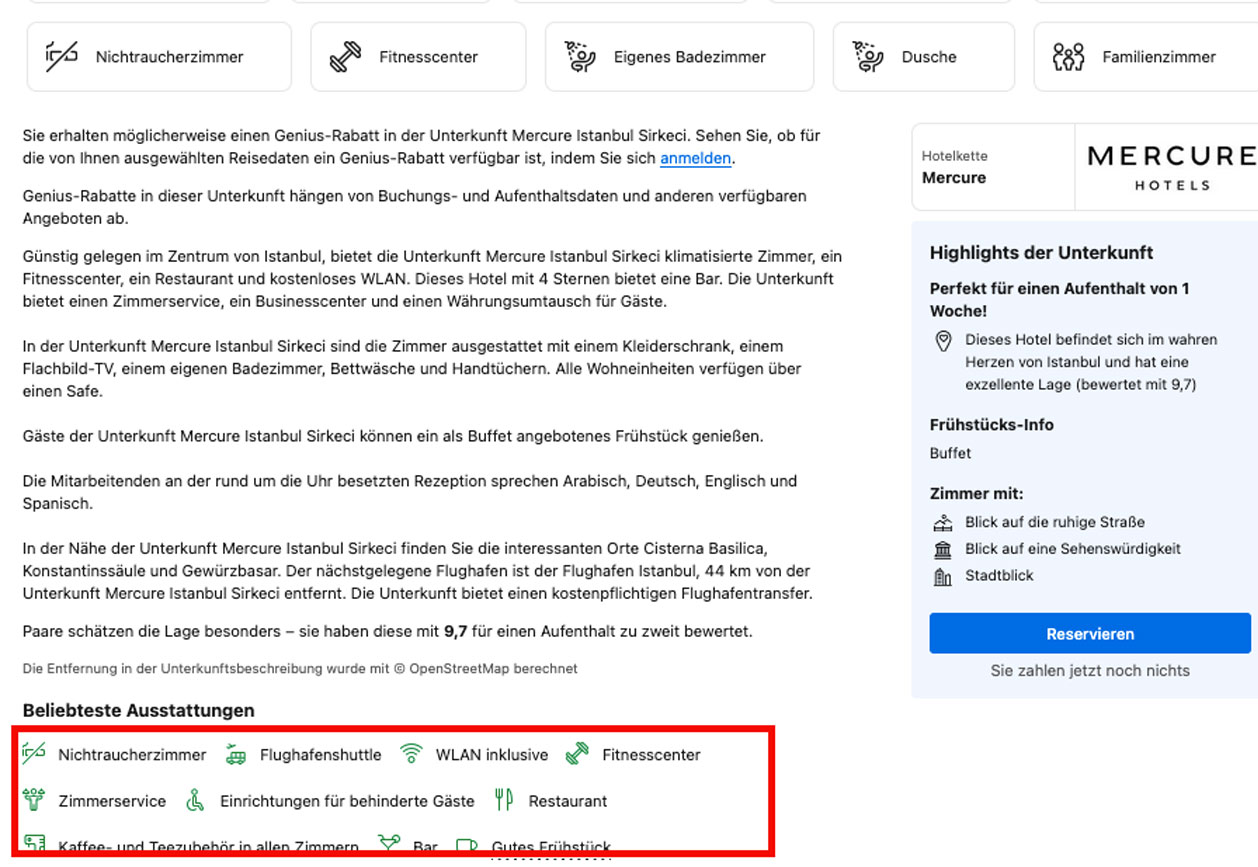Click the Dusche shower icon
Screen dimensions: 1258x867
click(x=867, y=57)
